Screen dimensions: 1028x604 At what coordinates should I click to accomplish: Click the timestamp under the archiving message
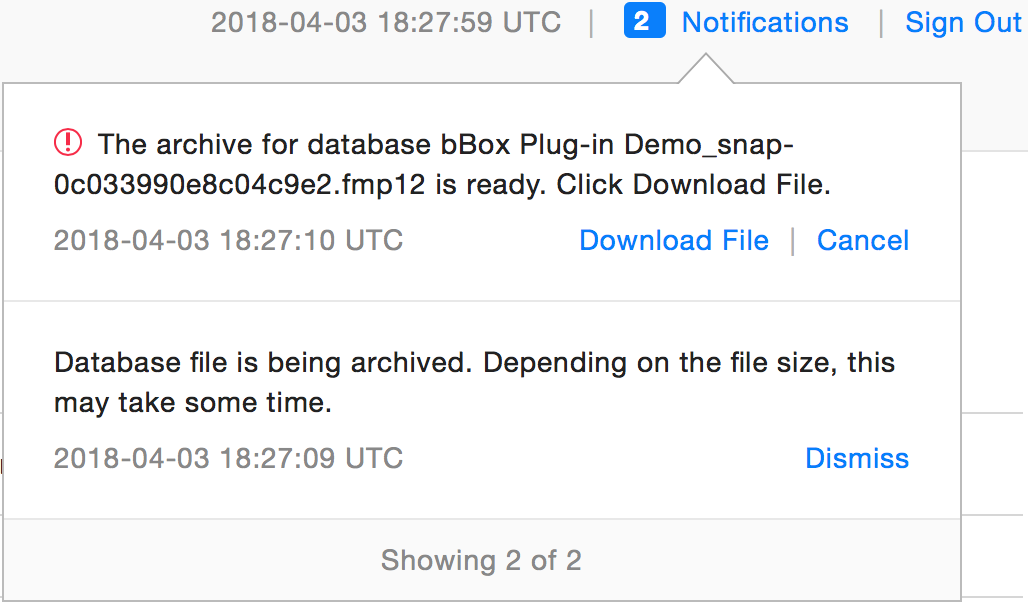click(x=228, y=458)
